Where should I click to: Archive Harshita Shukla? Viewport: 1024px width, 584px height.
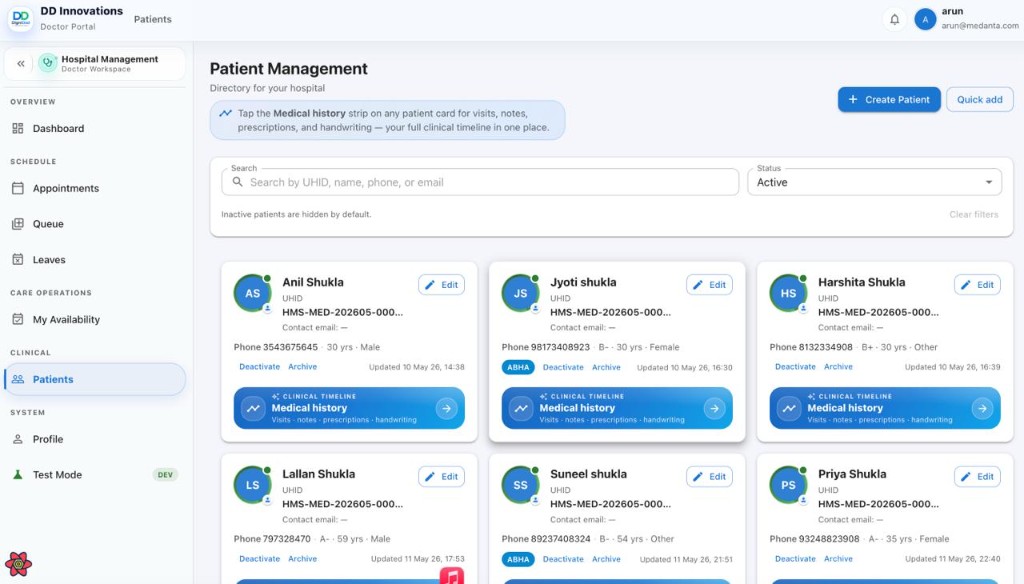(x=838, y=366)
